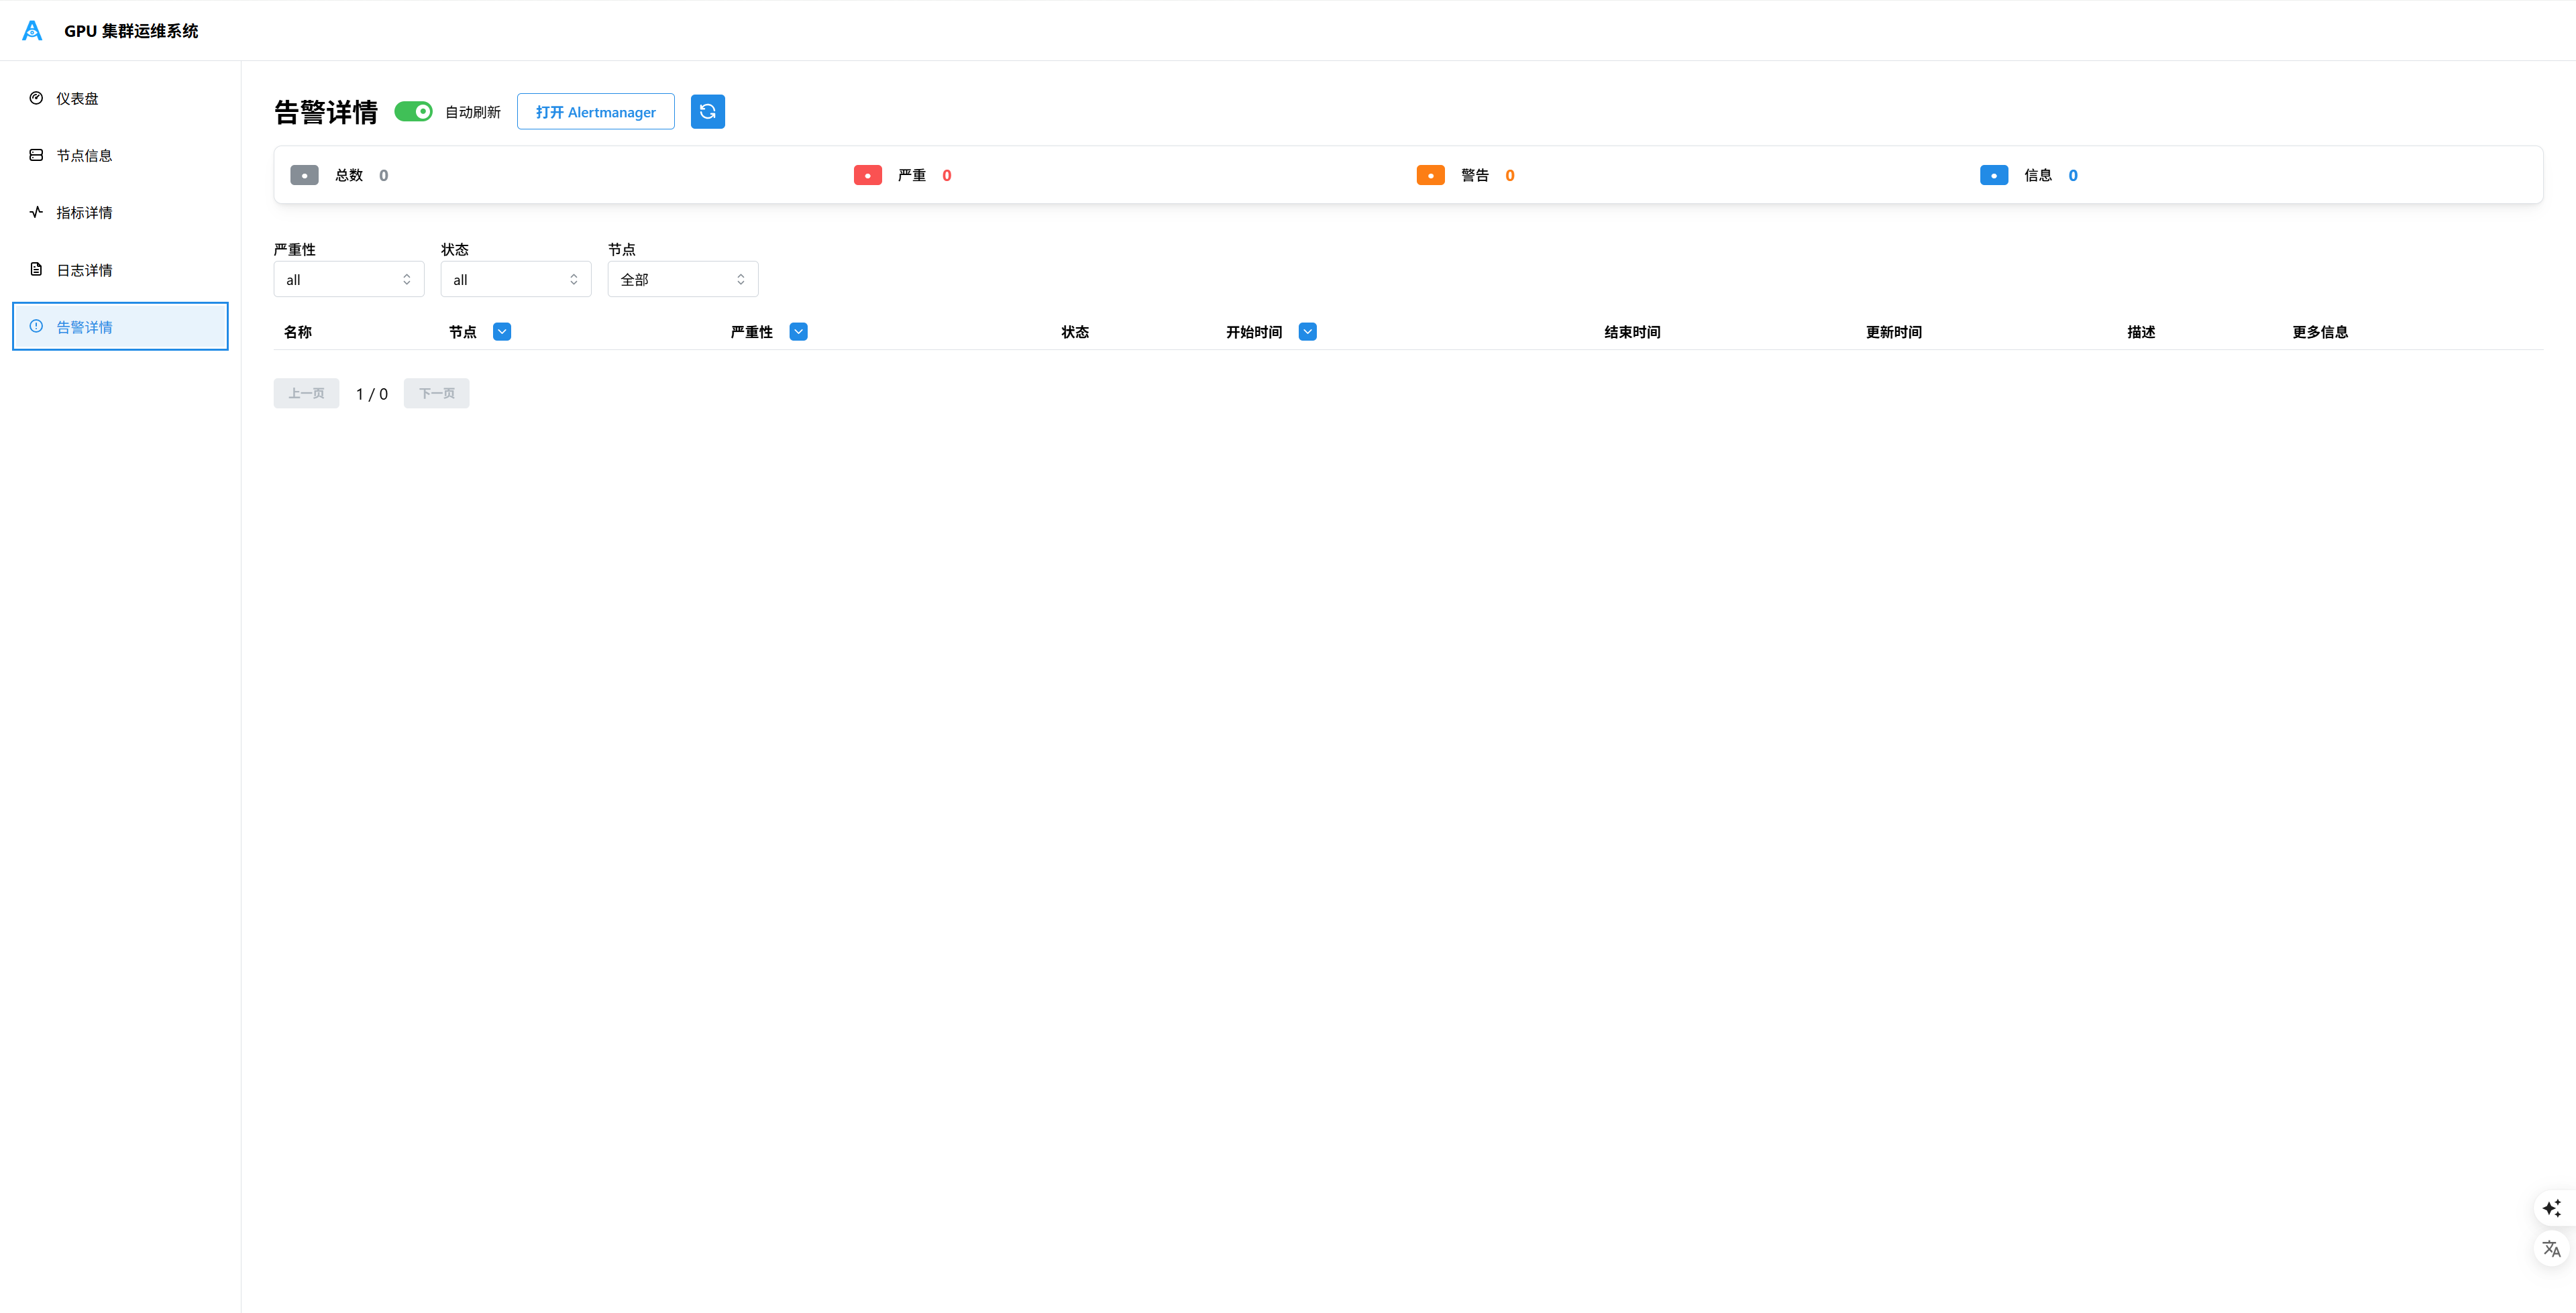Viewport: 2576px width, 1313px height.
Task: Open the 节点 filter dropdown showing 全部
Action: [x=682, y=279]
